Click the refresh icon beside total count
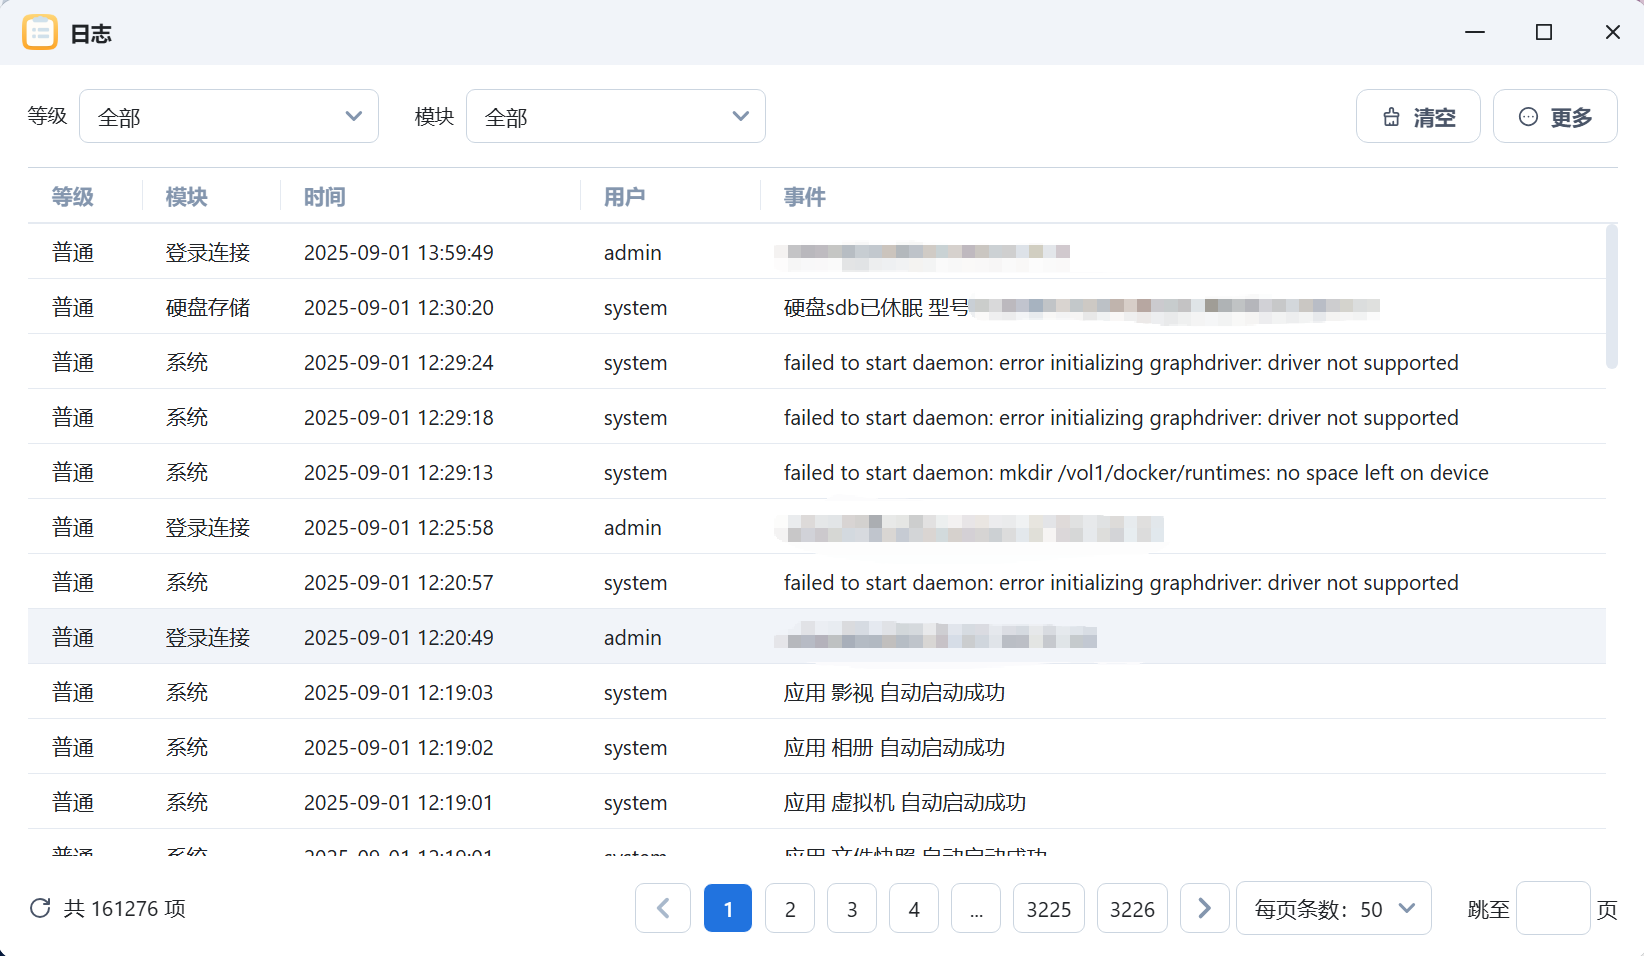 [x=40, y=908]
